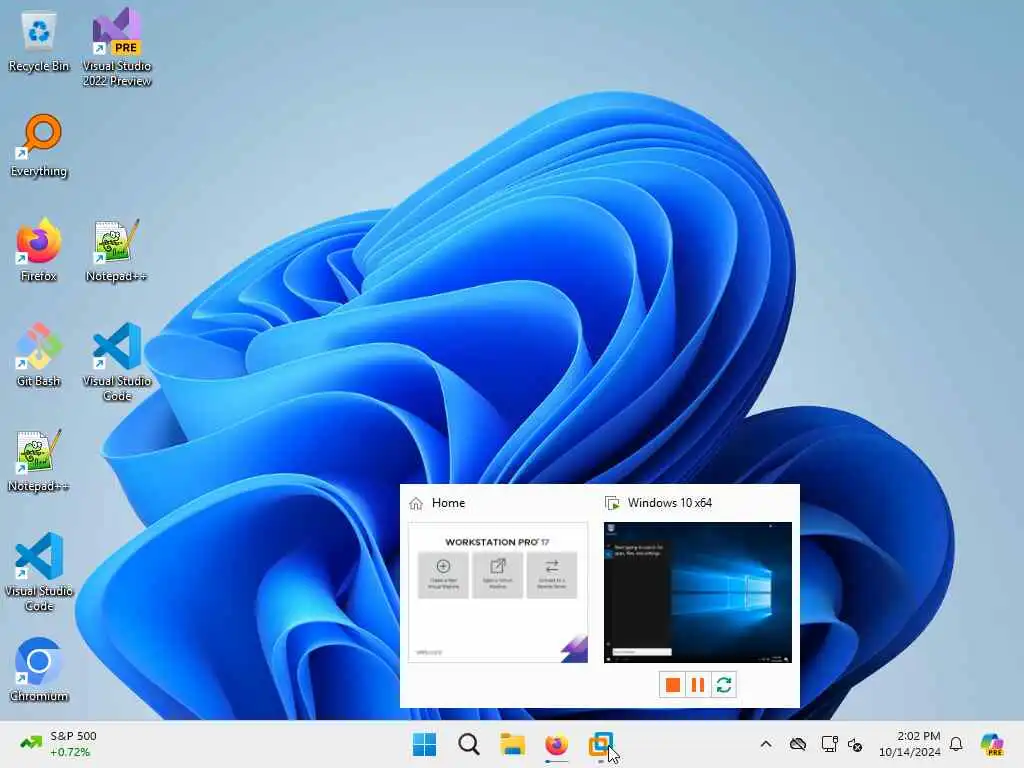Pause the Windows 10 x64 virtual machine
The width and height of the screenshot is (1024, 768).
click(697, 684)
